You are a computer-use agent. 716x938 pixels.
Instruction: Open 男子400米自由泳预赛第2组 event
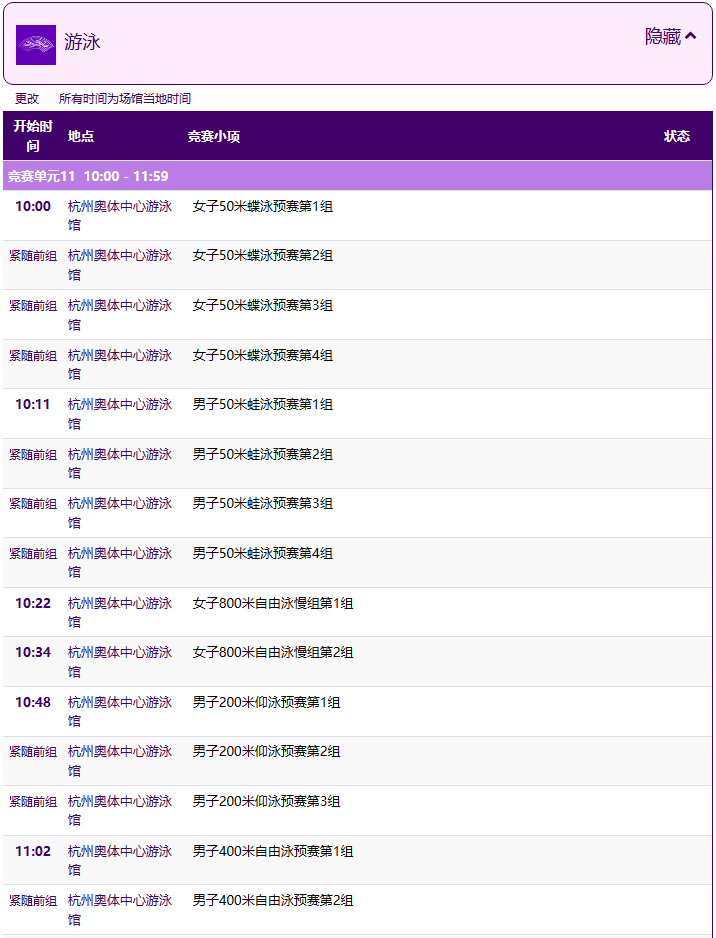(273, 900)
